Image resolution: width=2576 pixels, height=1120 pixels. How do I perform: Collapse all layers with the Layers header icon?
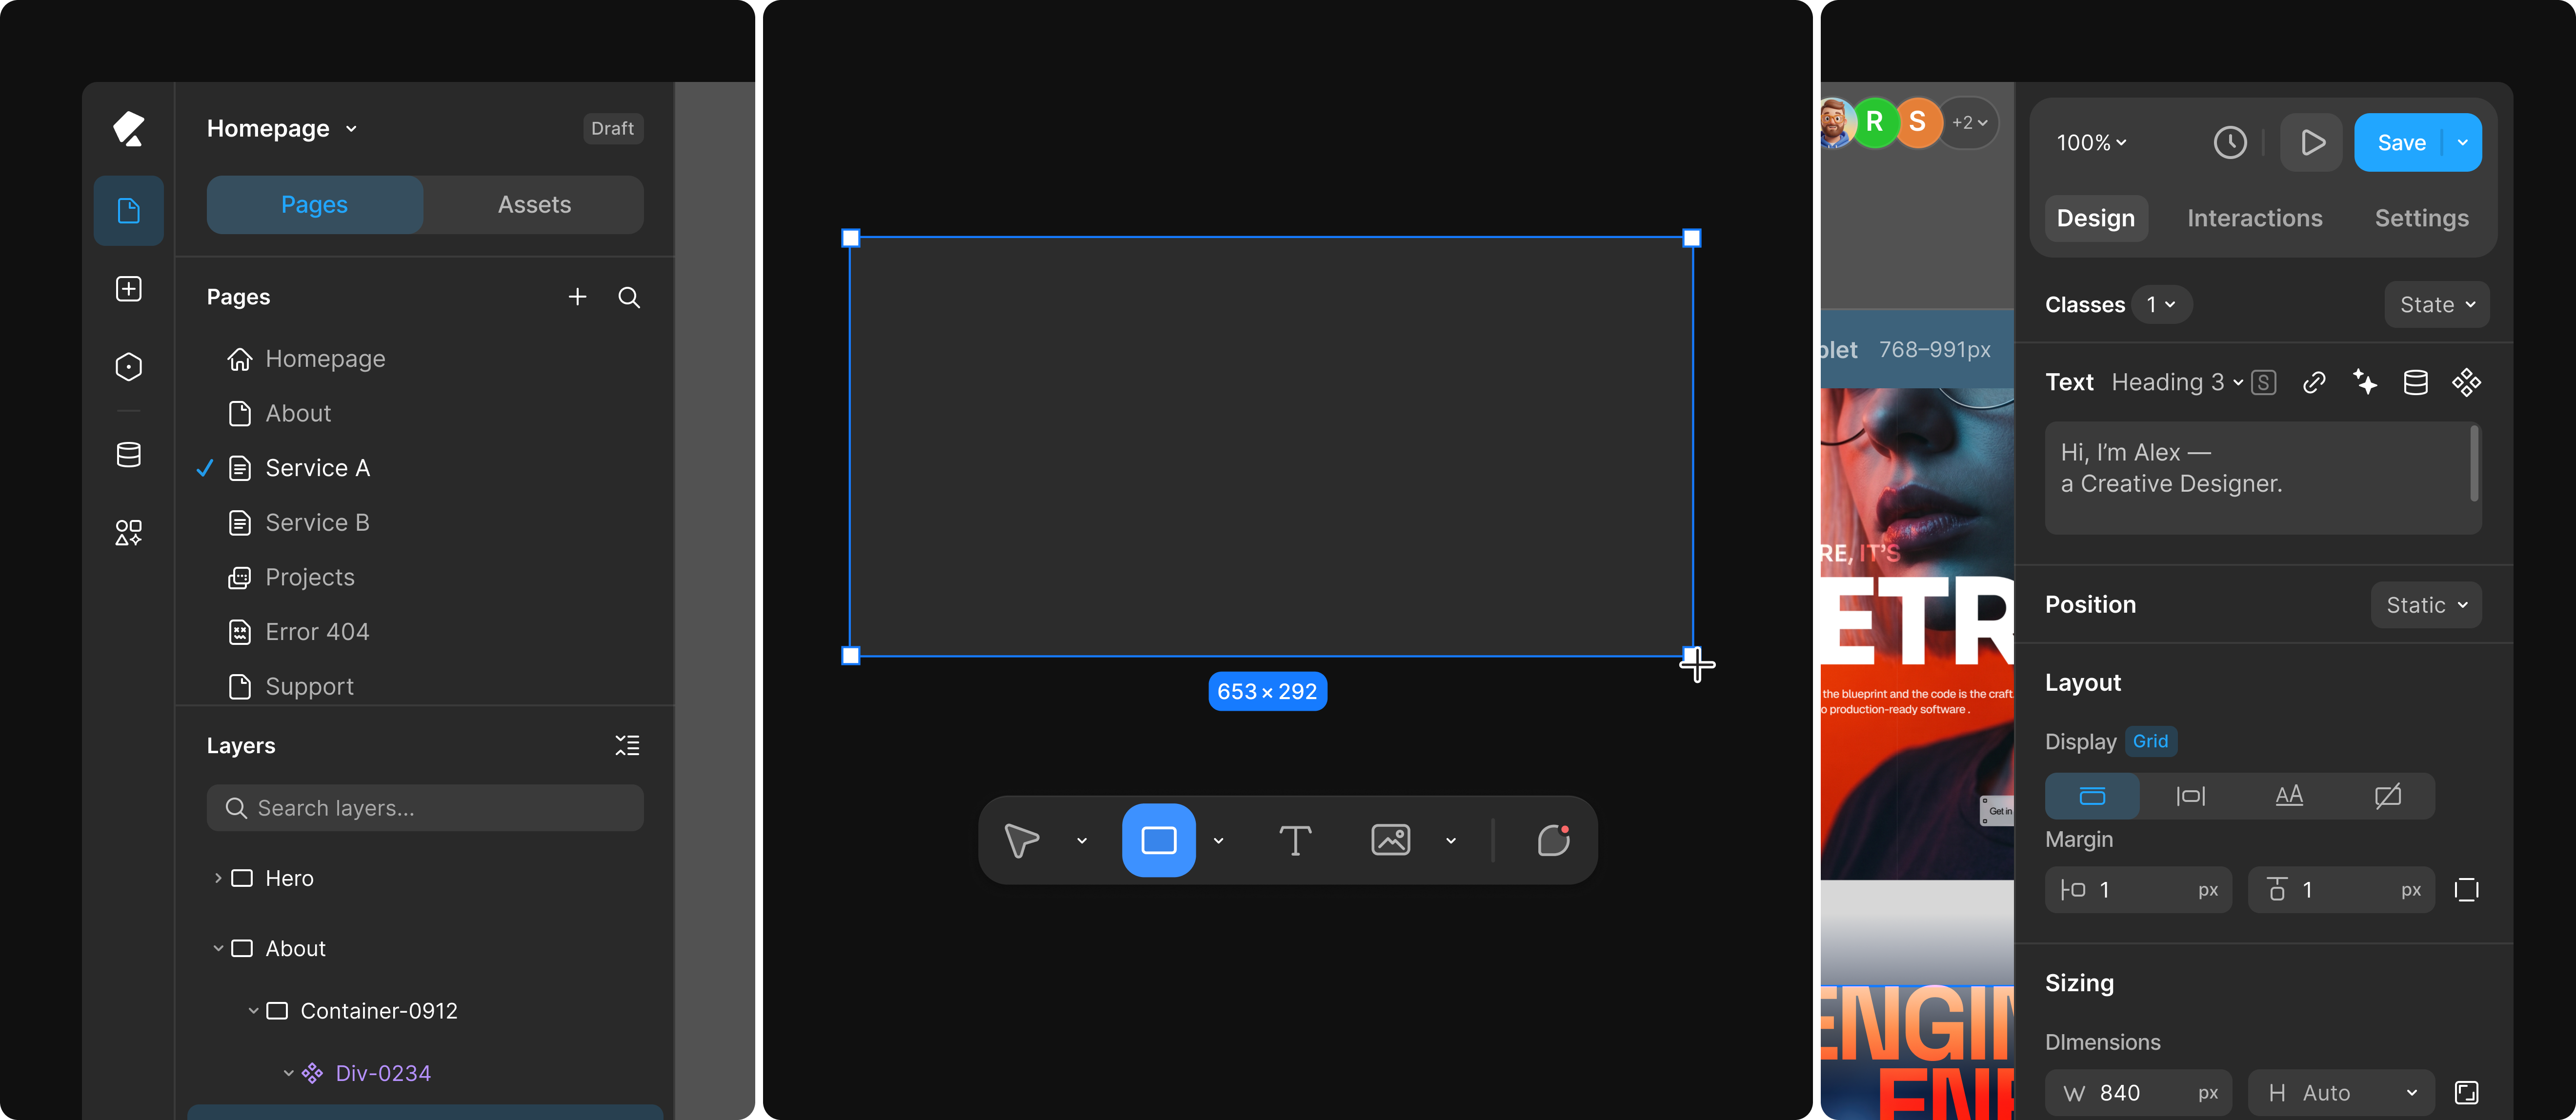point(627,745)
